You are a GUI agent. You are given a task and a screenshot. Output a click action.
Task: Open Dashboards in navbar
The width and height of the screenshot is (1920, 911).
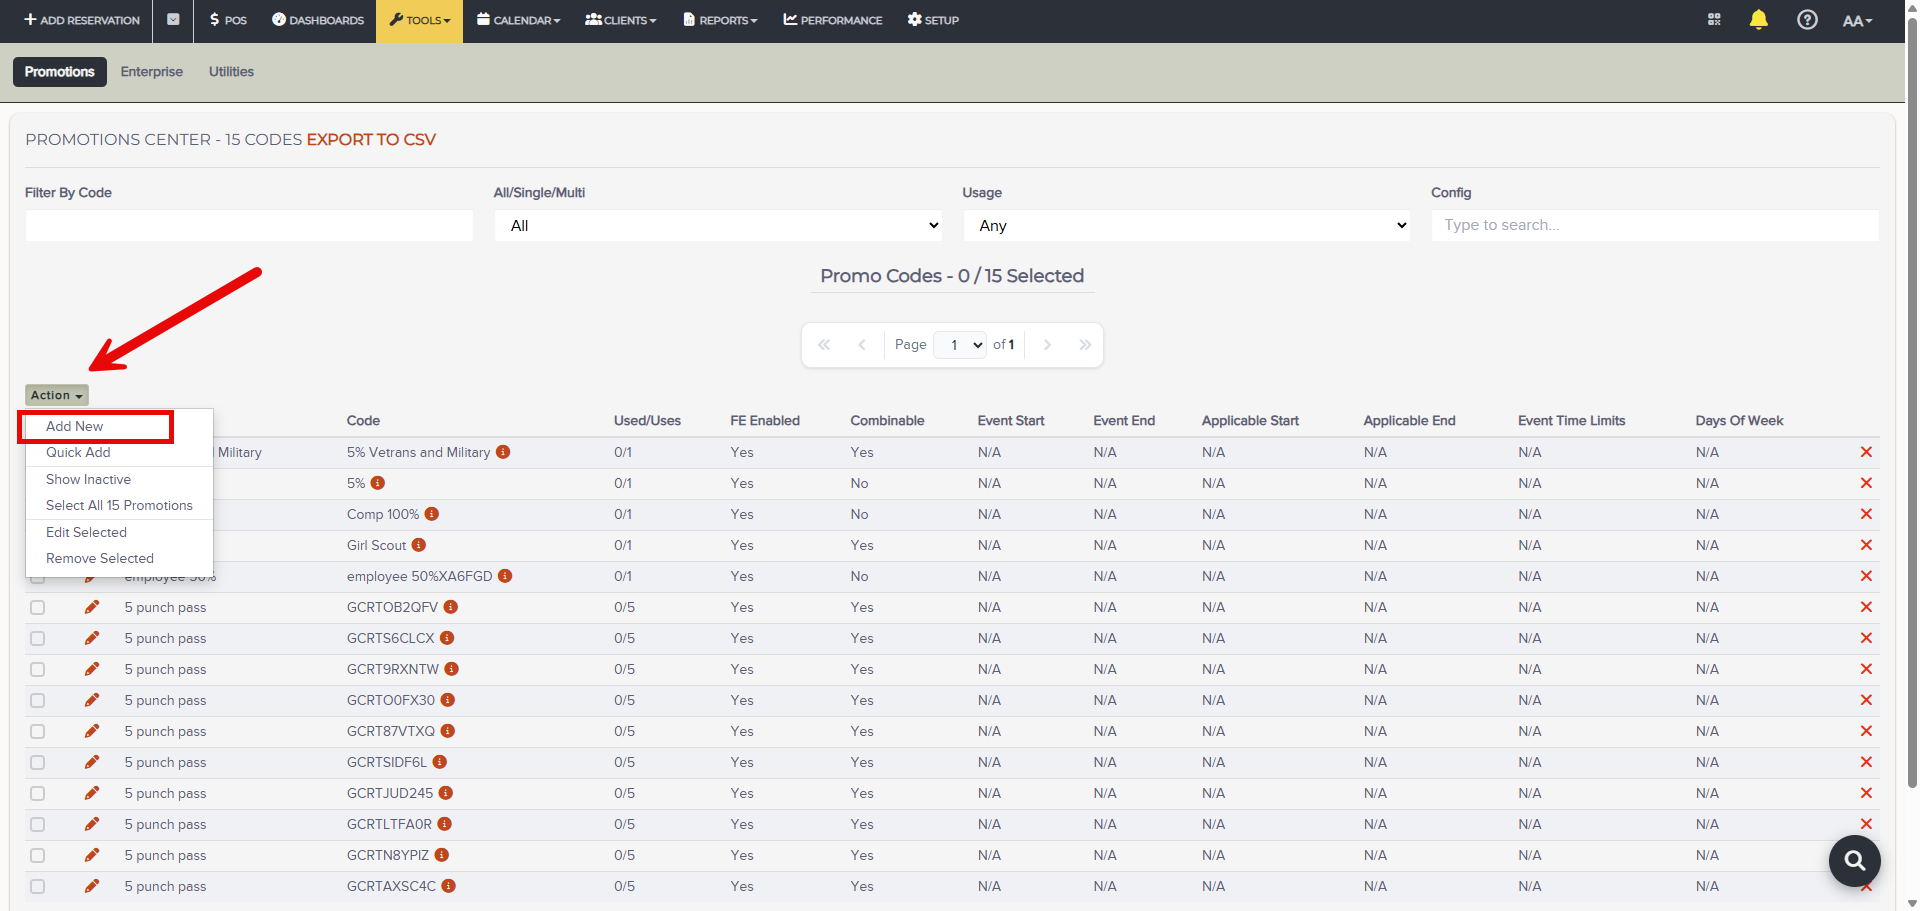(x=318, y=20)
